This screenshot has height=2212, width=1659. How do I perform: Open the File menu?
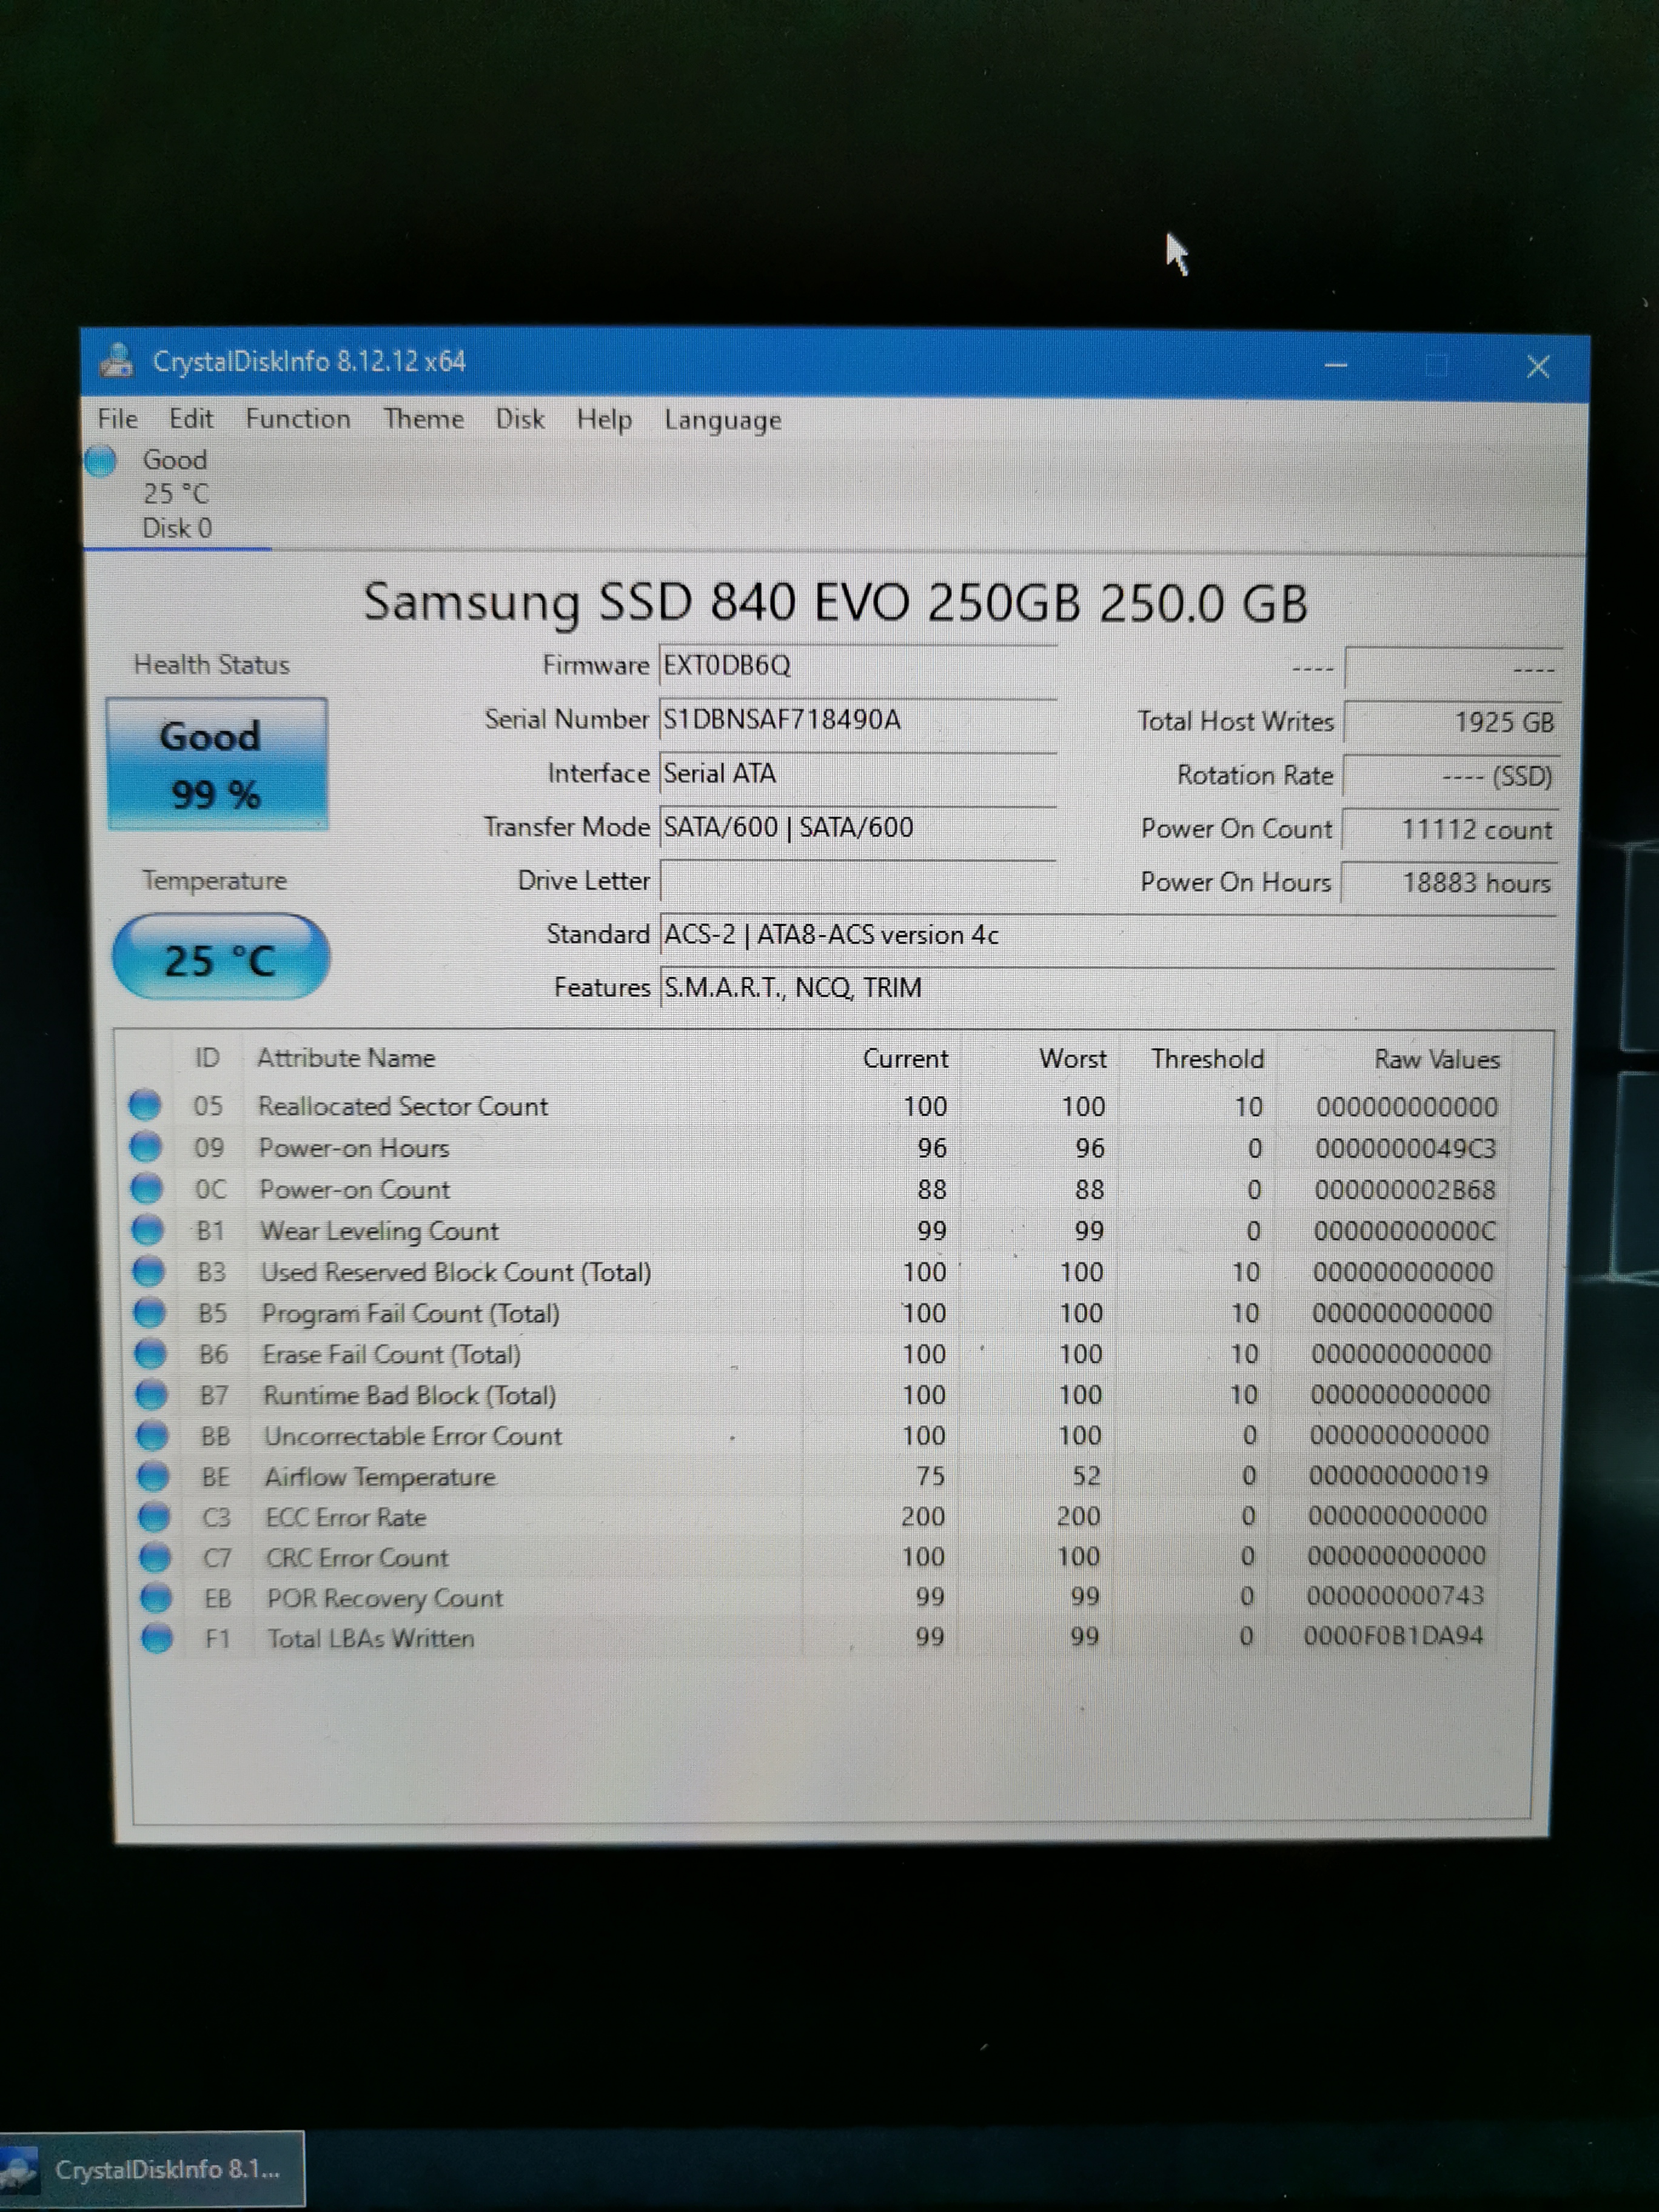(117, 418)
